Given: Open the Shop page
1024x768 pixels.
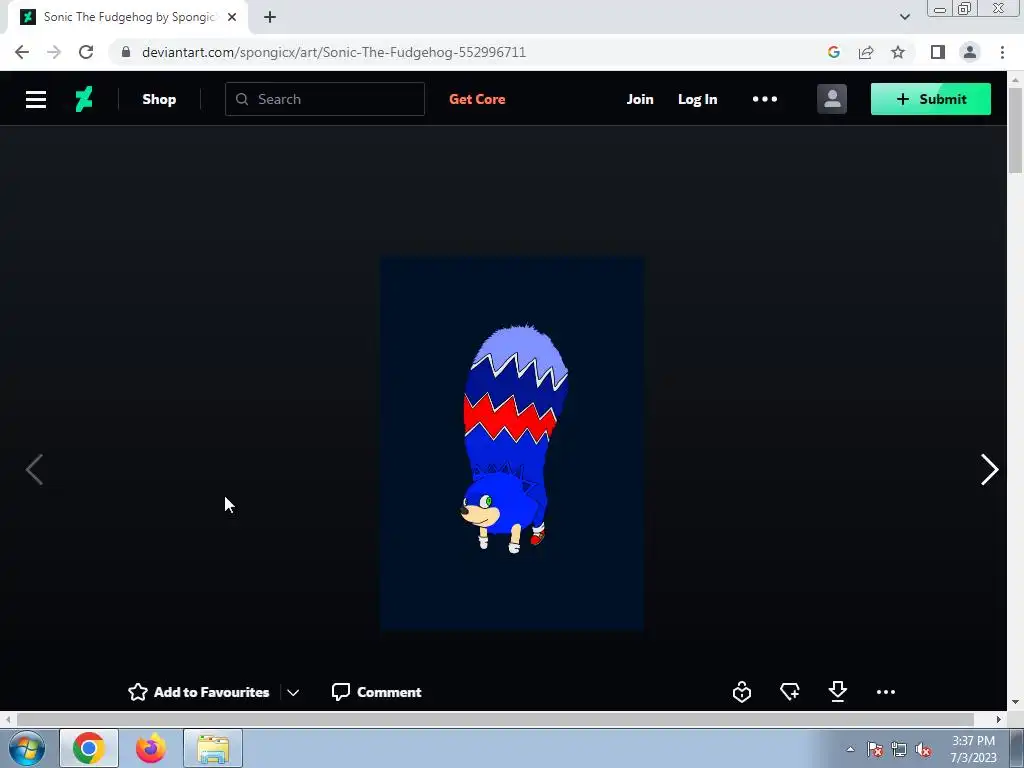Looking at the screenshot, I should [159, 99].
